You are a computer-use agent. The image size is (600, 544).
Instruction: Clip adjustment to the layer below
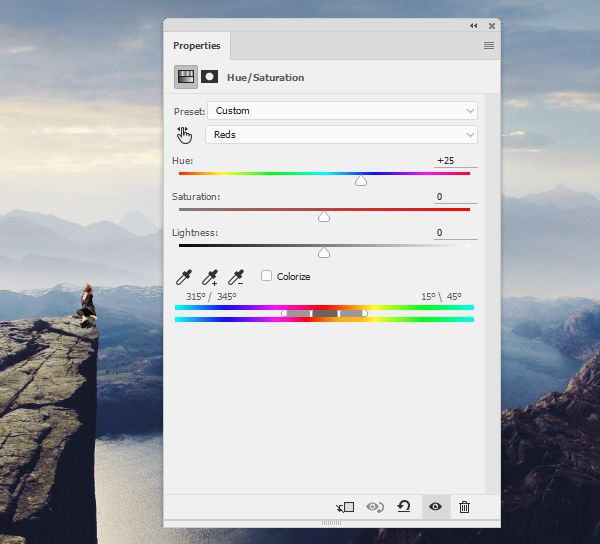click(x=345, y=507)
